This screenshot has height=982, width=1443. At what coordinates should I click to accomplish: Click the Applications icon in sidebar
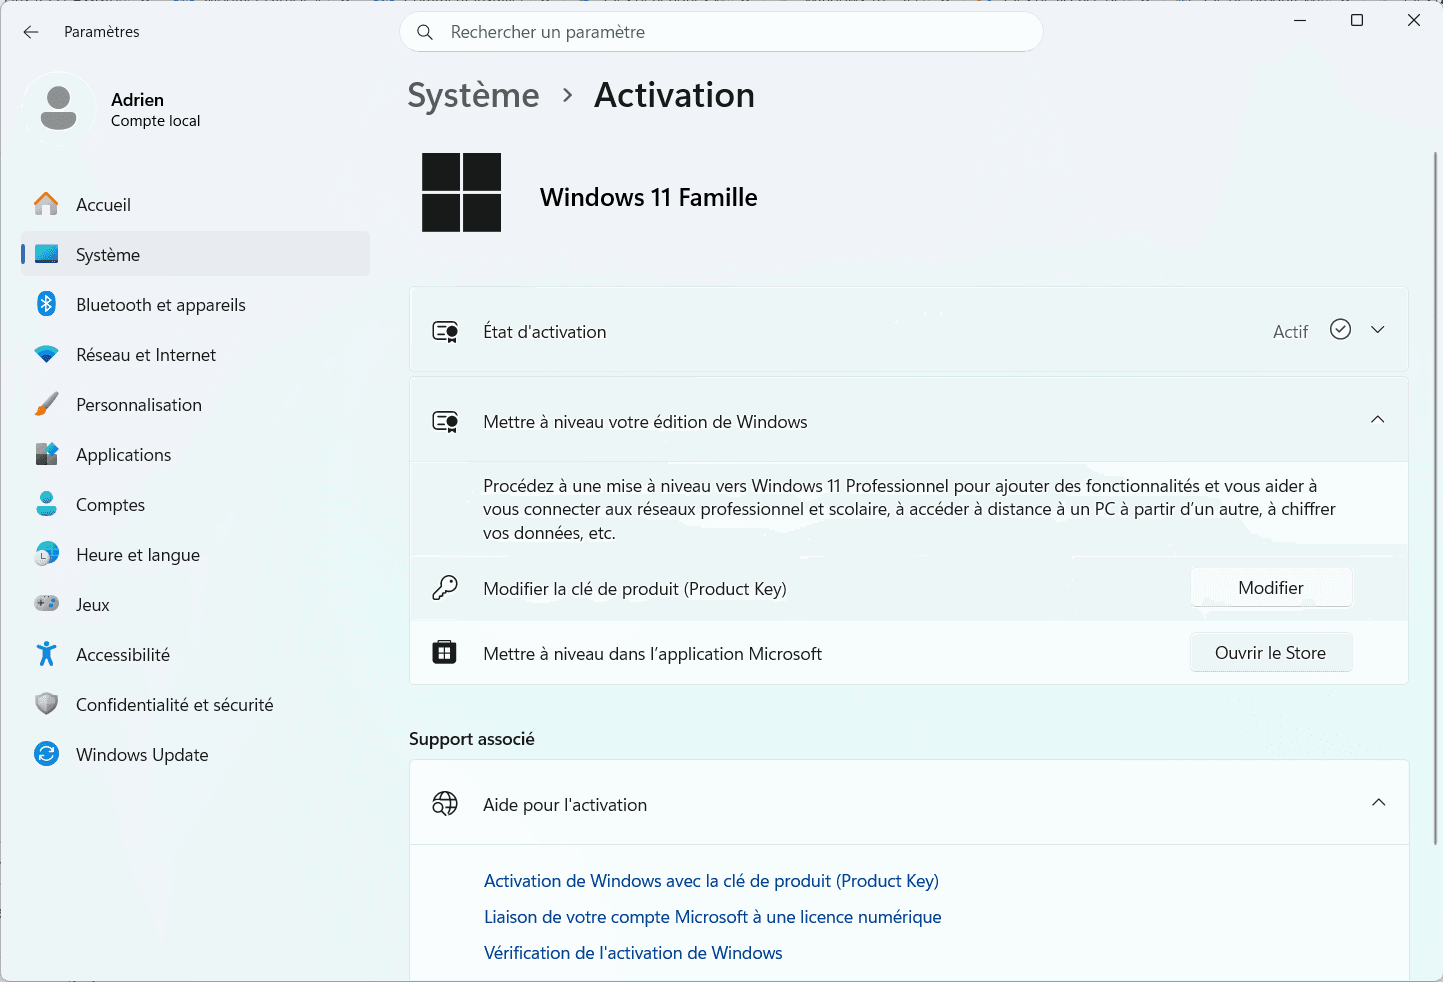(46, 454)
